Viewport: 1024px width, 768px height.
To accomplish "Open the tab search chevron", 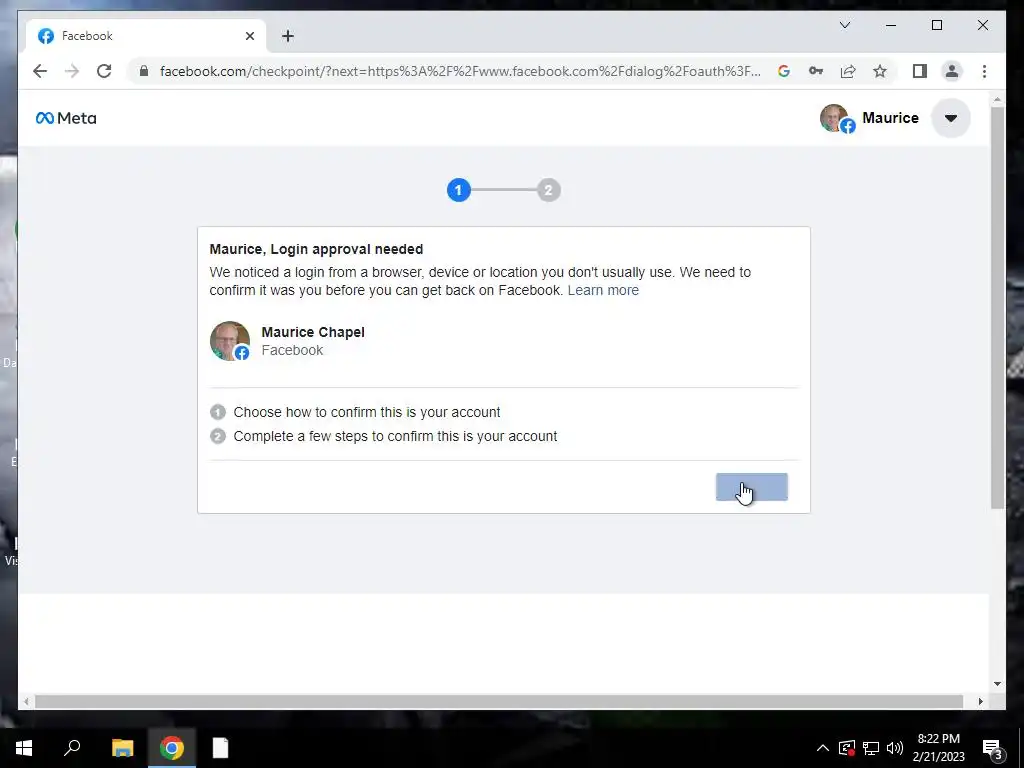I will coord(845,25).
